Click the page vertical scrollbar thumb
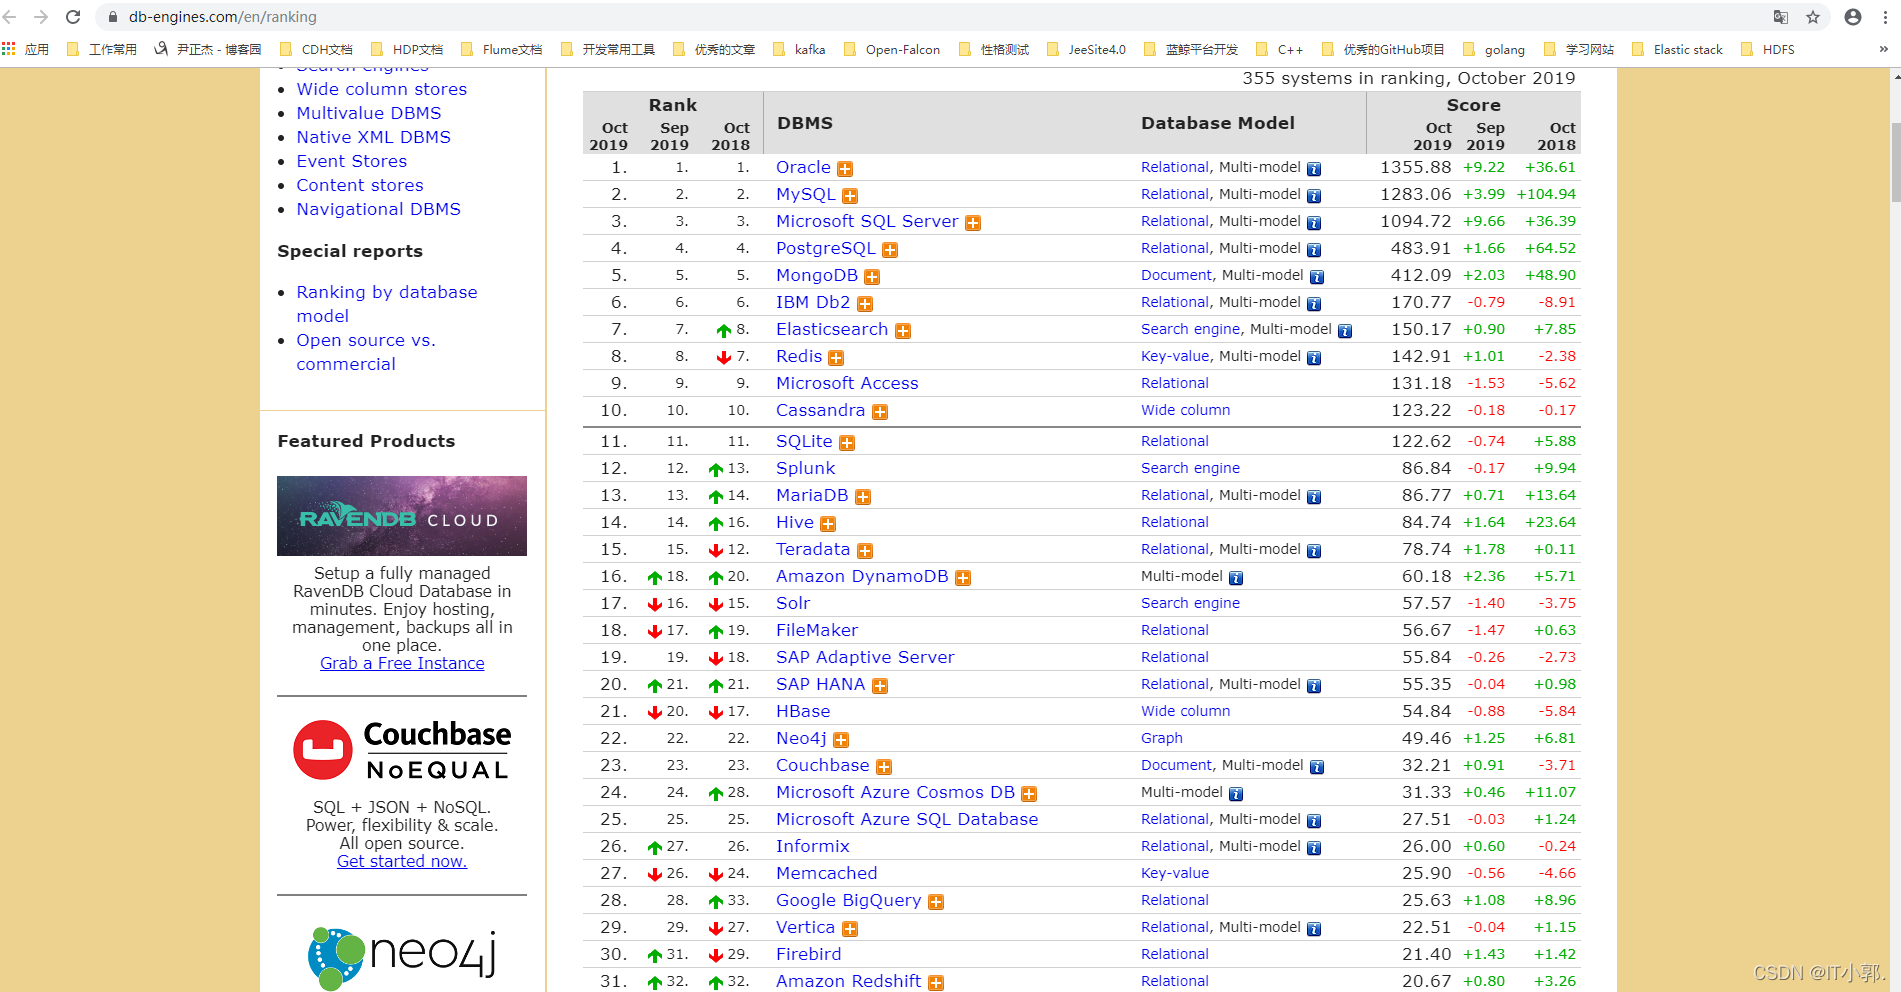 click(x=1895, y=162)
